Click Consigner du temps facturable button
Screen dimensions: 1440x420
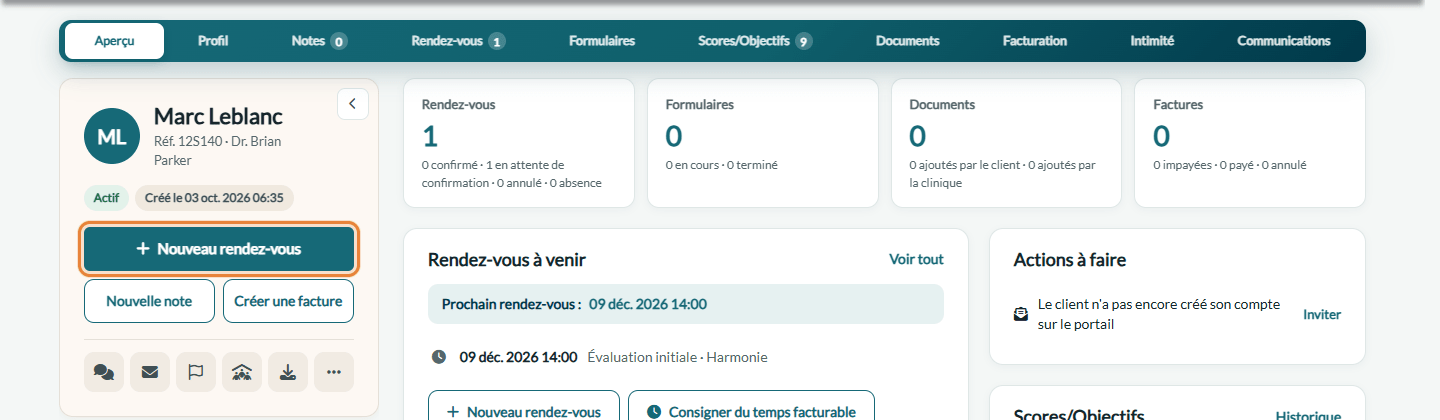[751, 405]
